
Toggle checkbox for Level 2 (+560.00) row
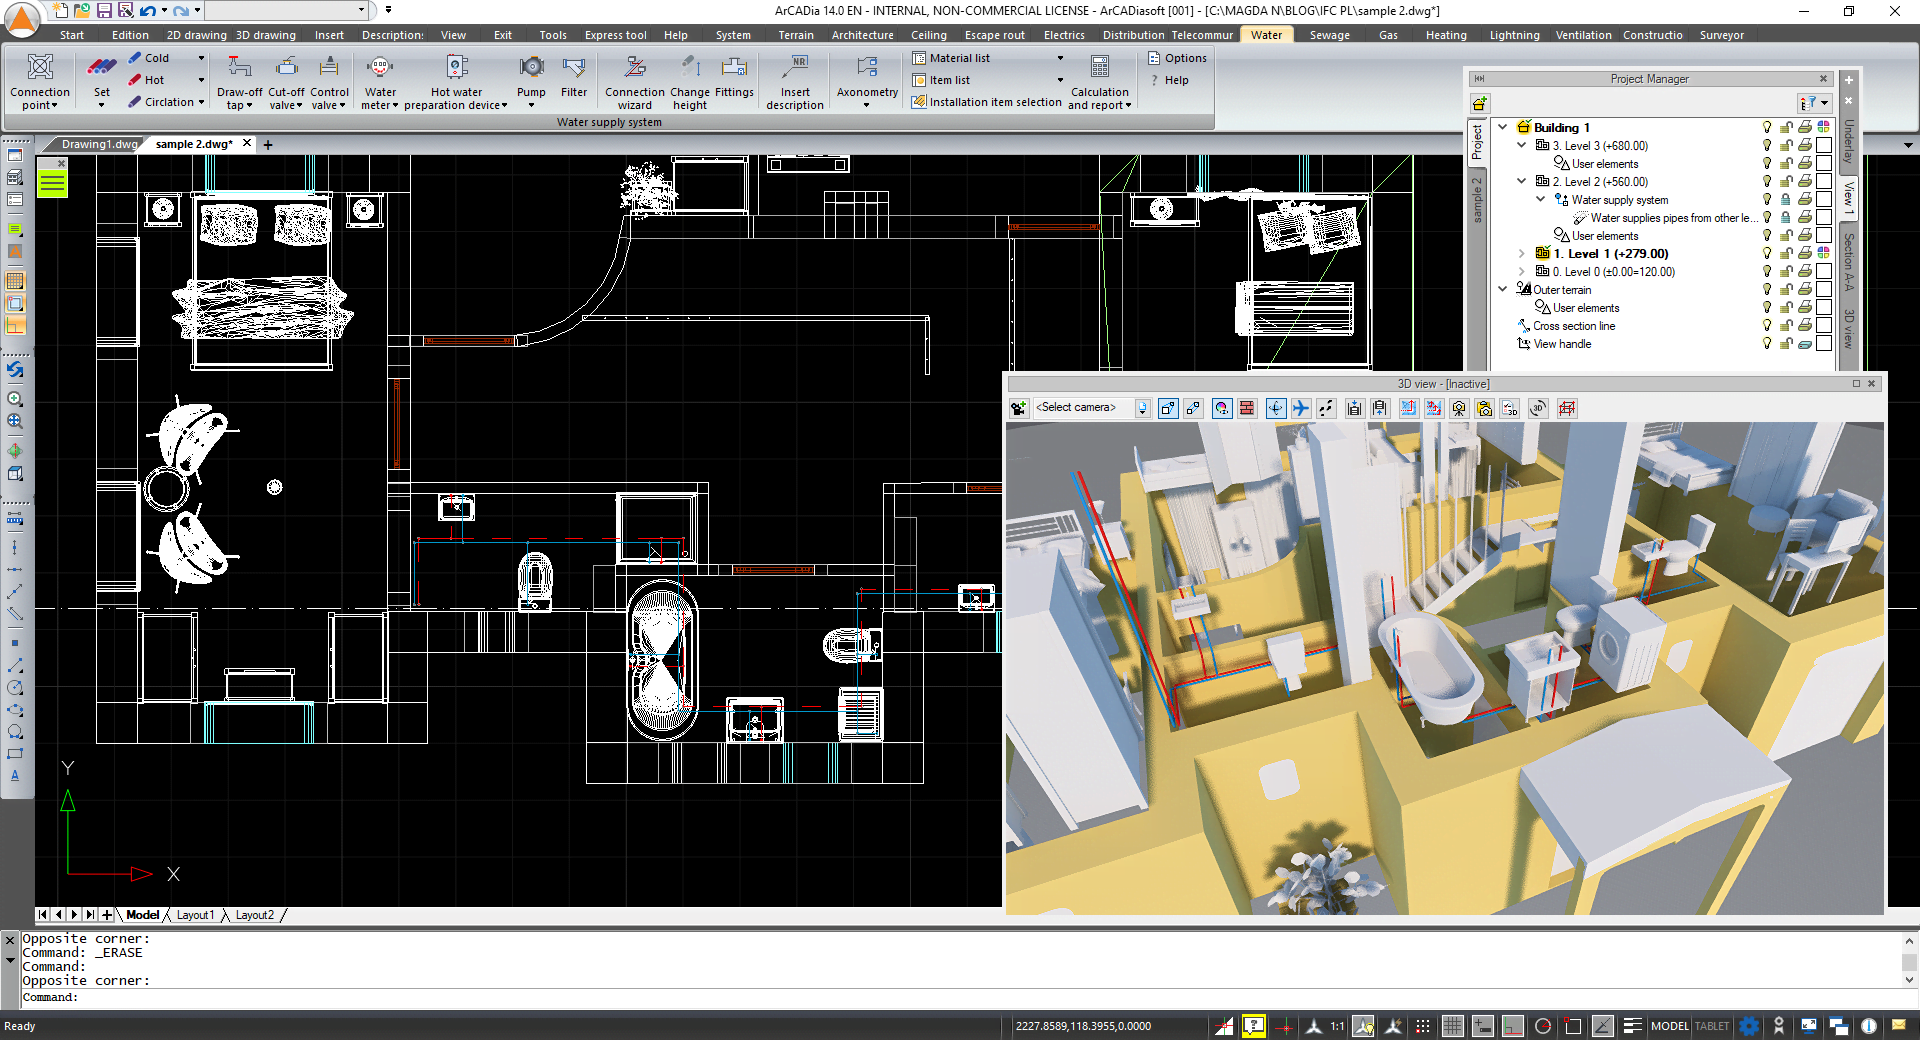[x=1824, y=182]
